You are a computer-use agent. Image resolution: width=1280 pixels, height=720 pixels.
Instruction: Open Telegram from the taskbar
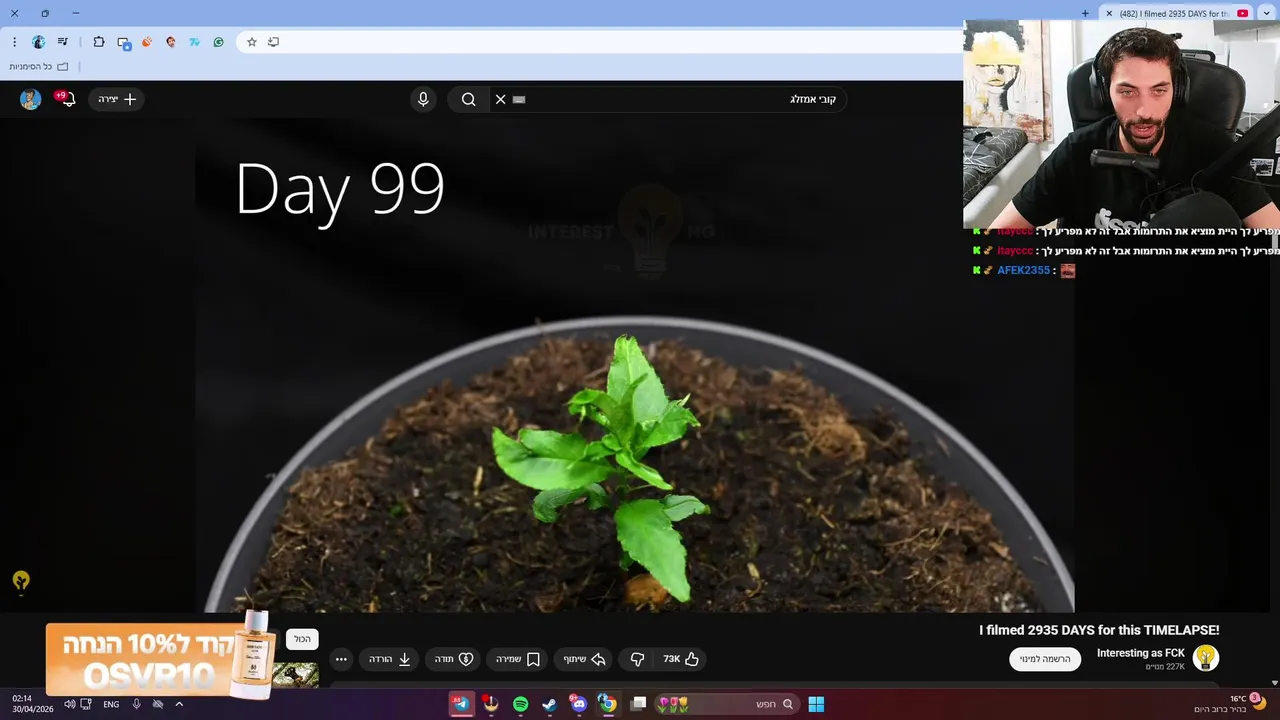pyautogui.click(x=461, y=704)
